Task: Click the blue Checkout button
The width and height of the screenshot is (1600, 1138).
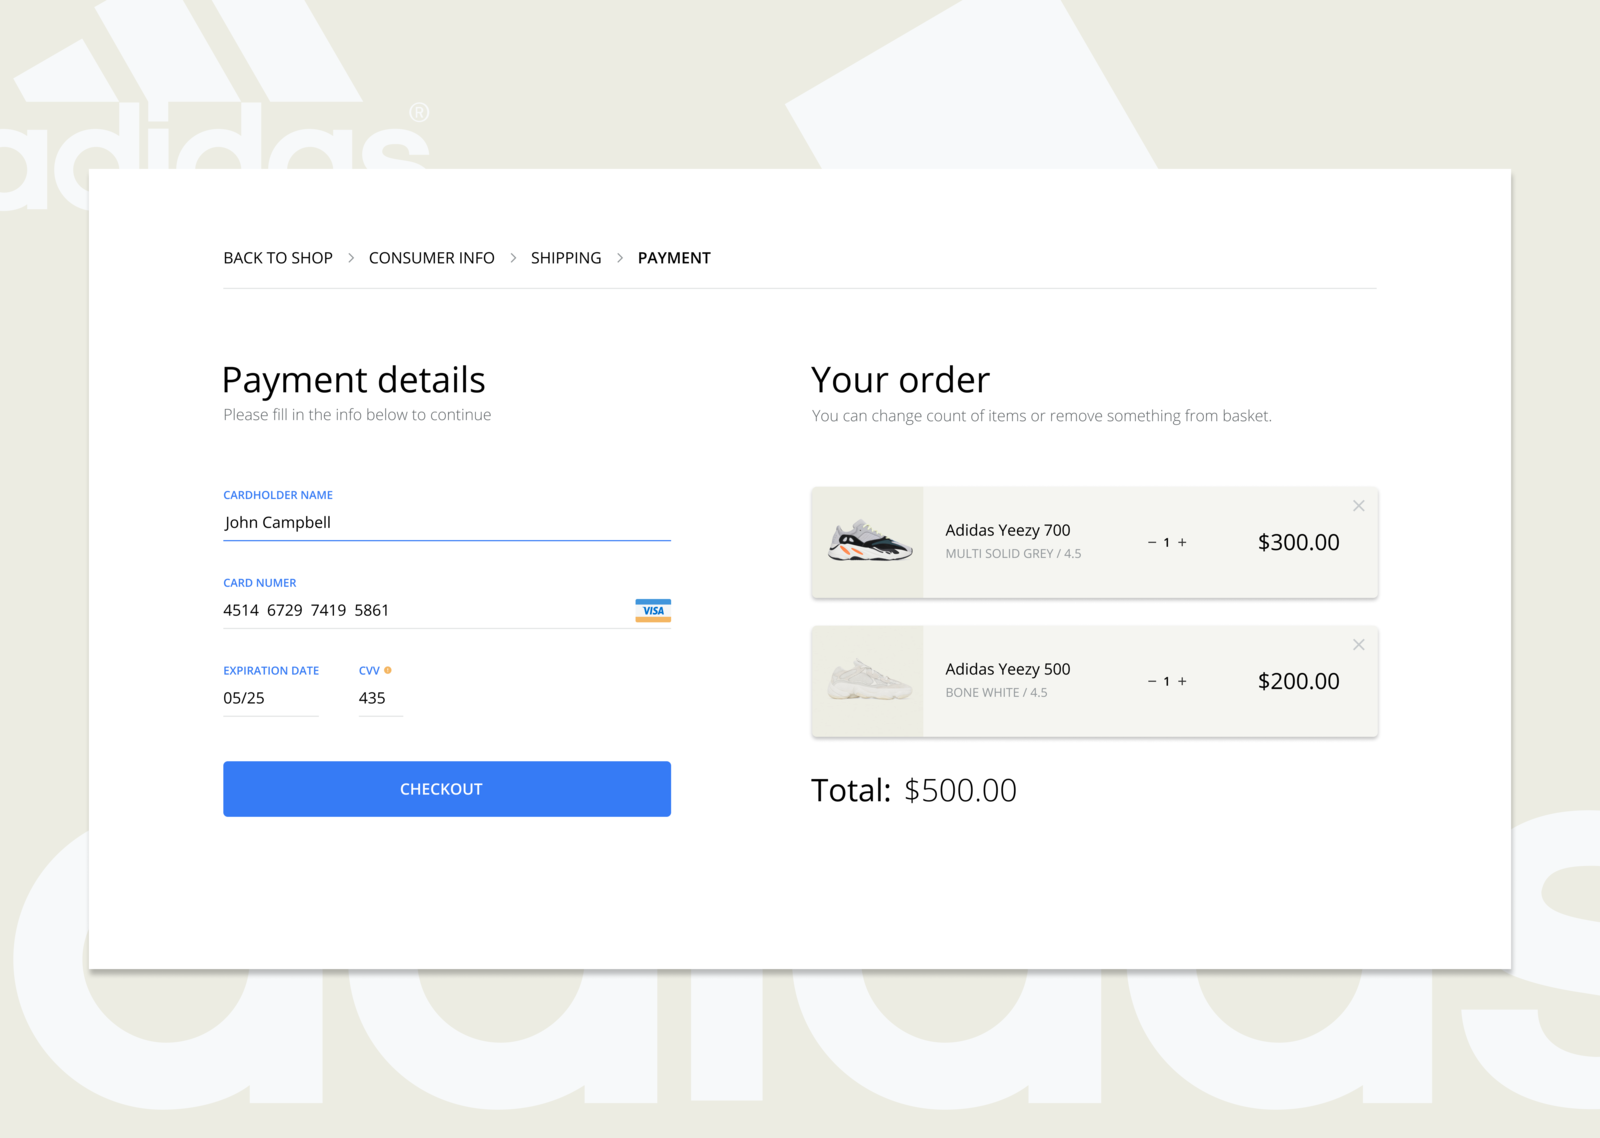Action: [447, 789]
